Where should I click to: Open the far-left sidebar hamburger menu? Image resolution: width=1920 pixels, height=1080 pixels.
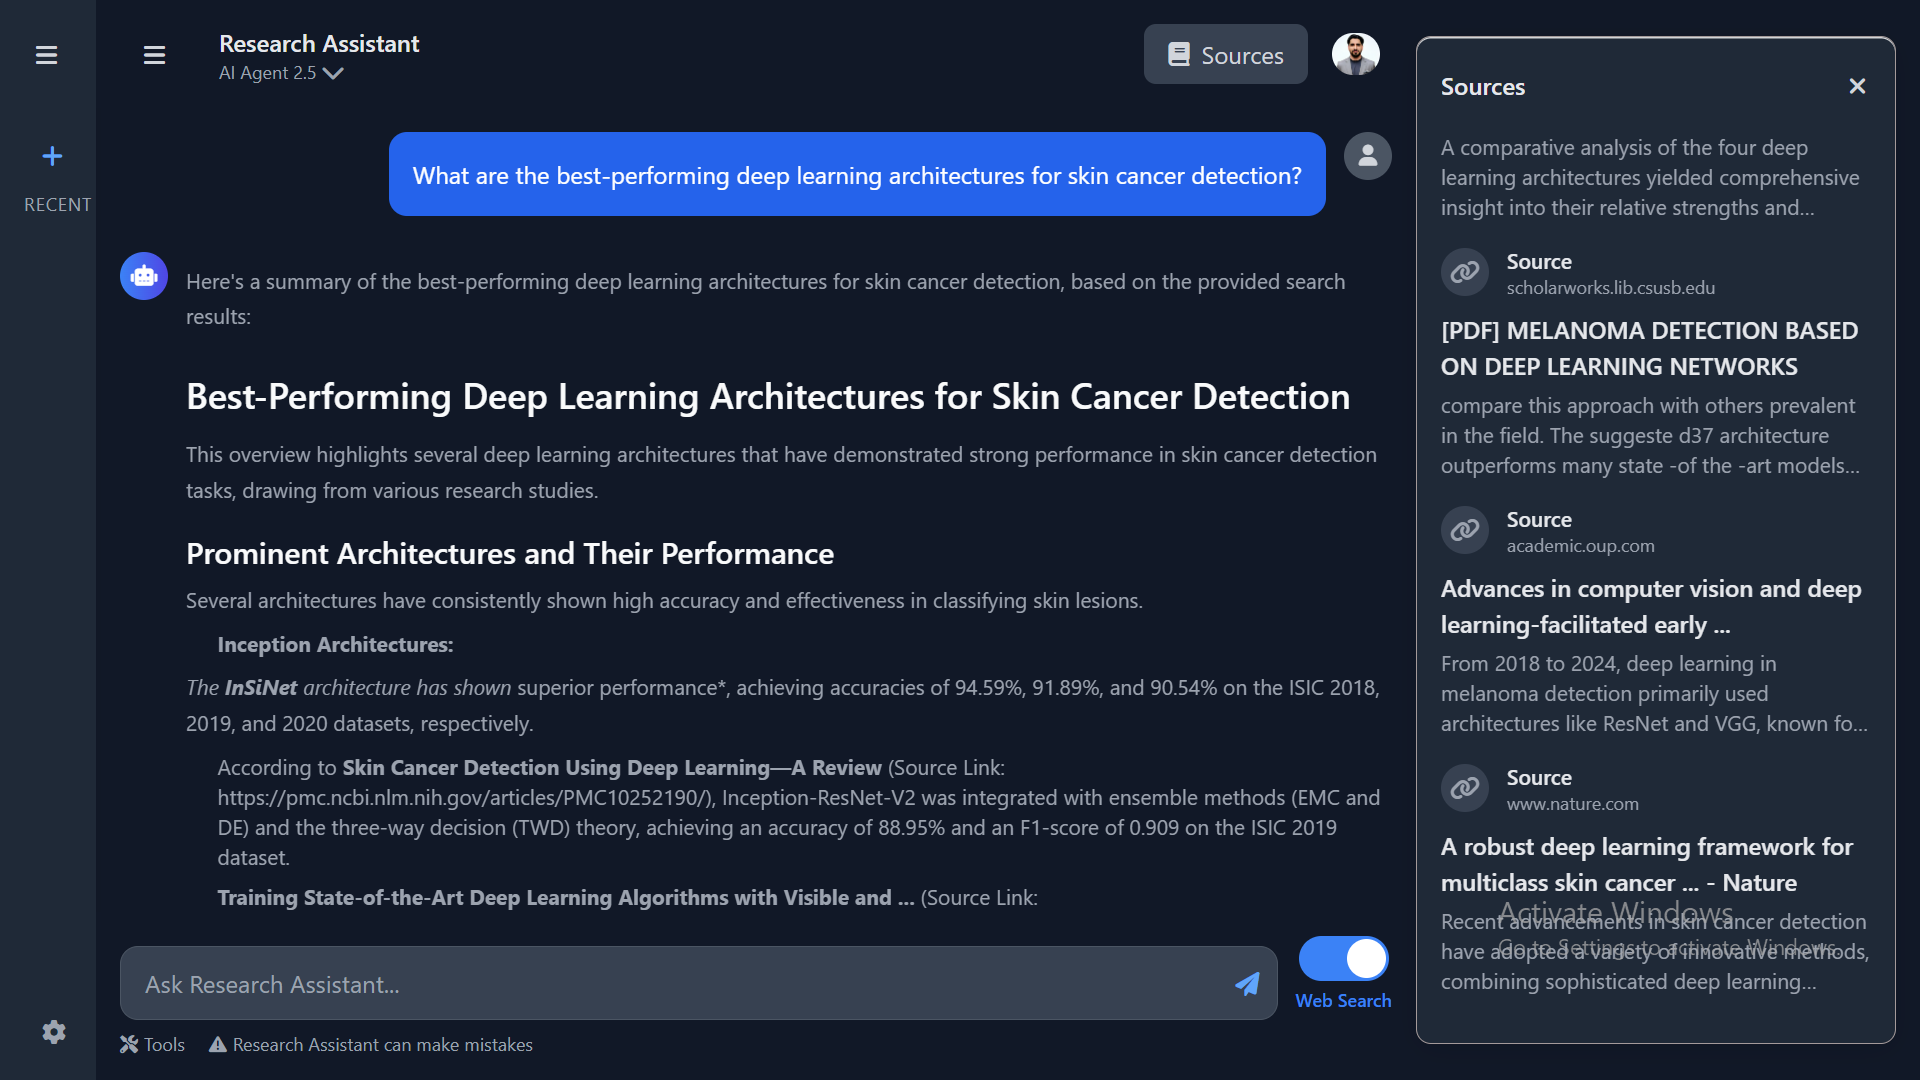point(46,55)
